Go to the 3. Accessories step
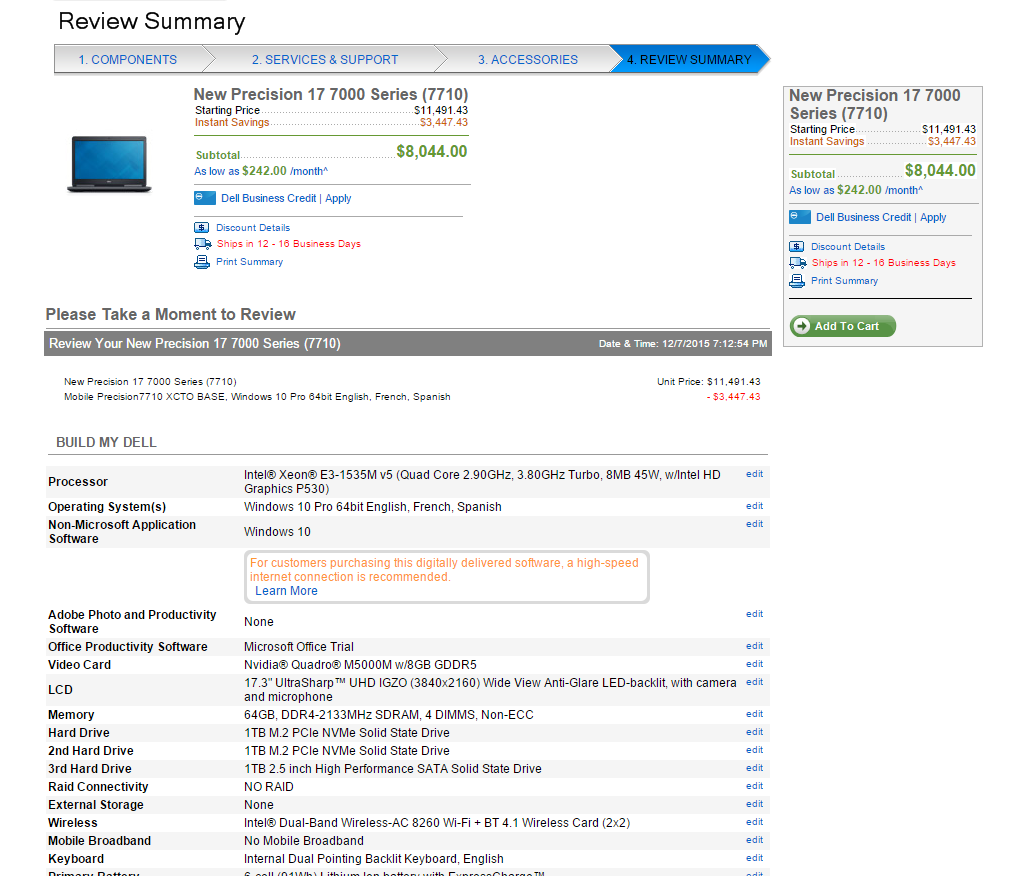The height and width of the screenshot is (876, 1036). coord(528,59)
